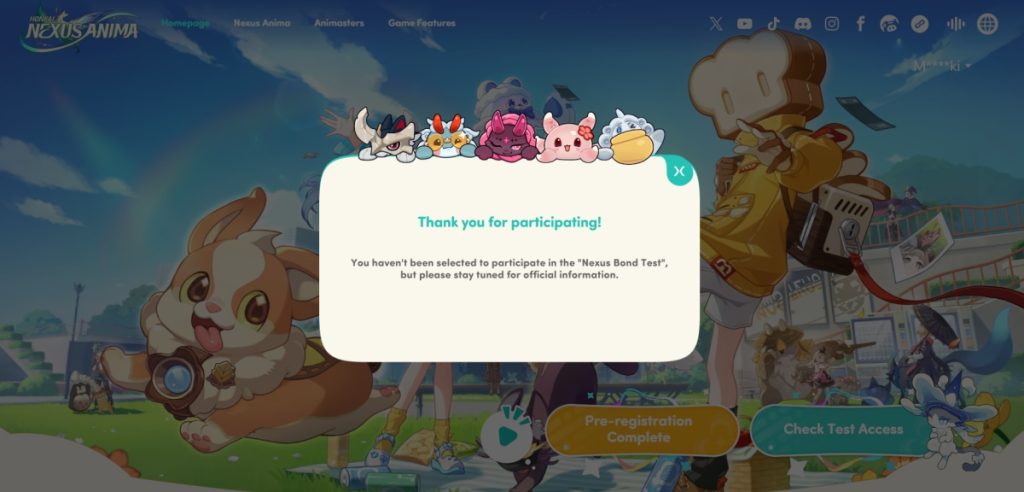Screen dimensions: 1024x492
Task: Click the Reddit-style community icon
Action: pyautogui.click(x=889, y=24)
